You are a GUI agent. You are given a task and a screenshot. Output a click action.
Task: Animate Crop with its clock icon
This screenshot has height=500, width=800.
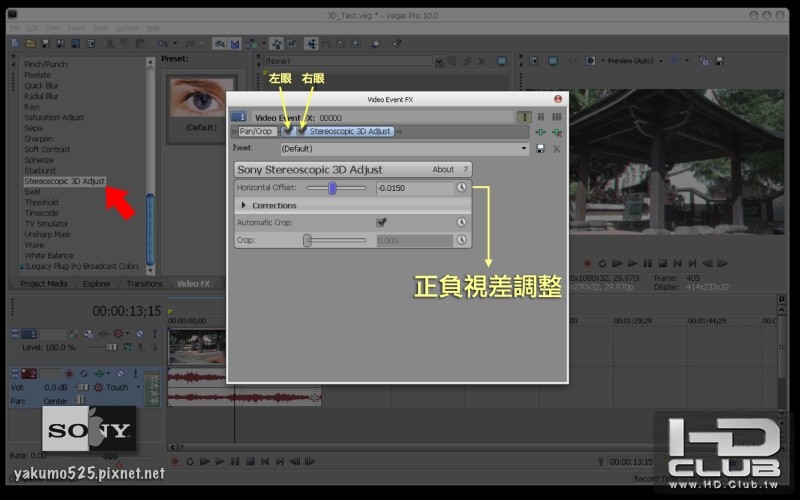tap(461, 240)
